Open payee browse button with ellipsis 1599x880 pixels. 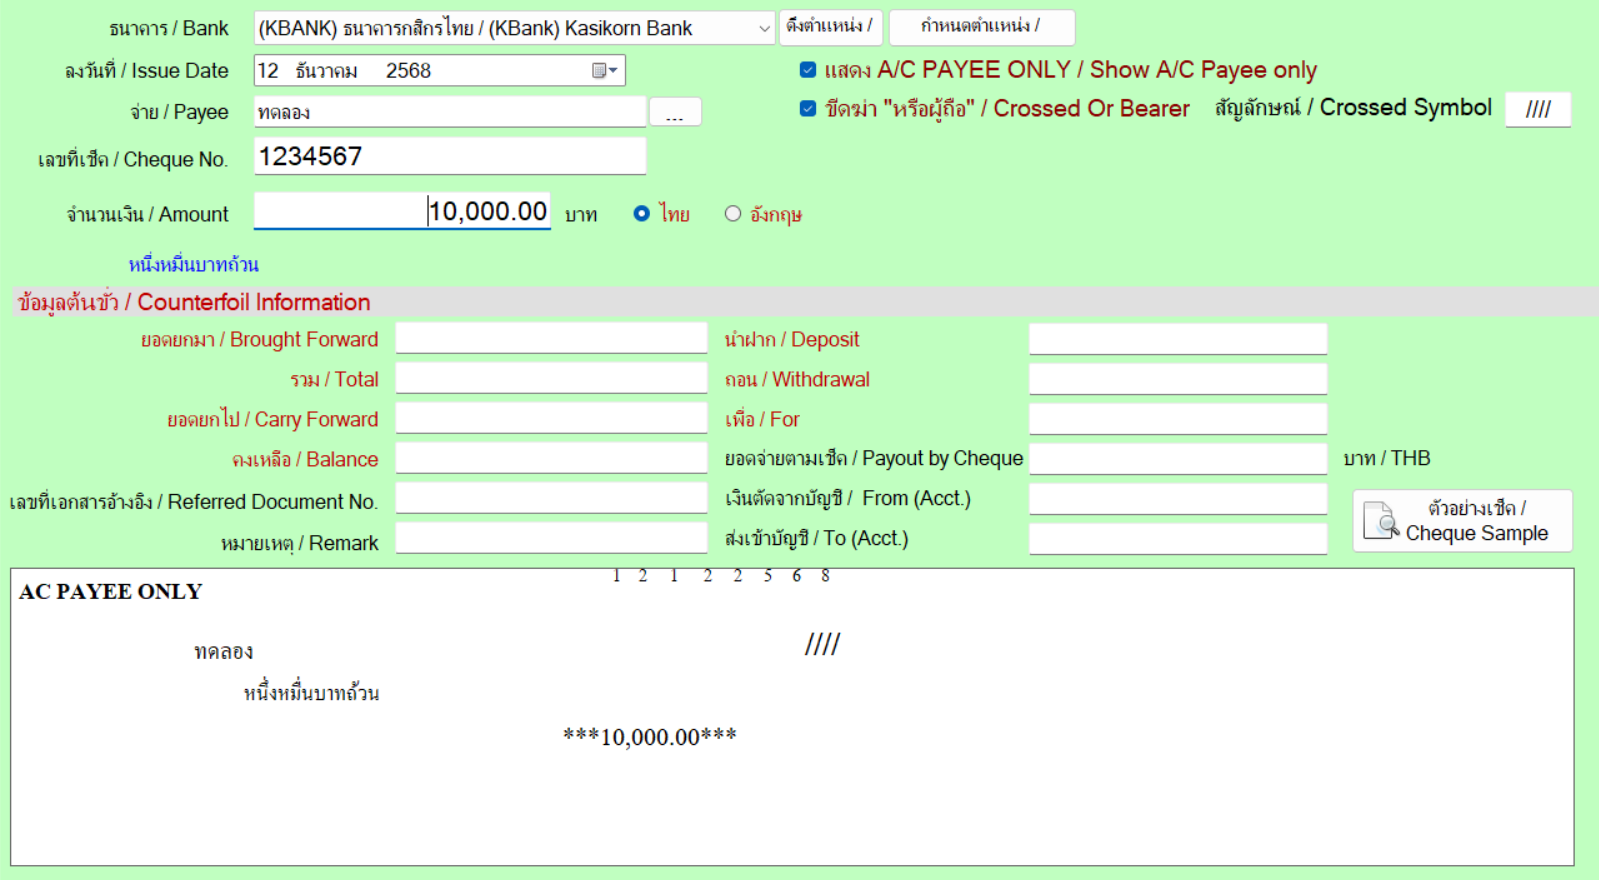(675, 112)
